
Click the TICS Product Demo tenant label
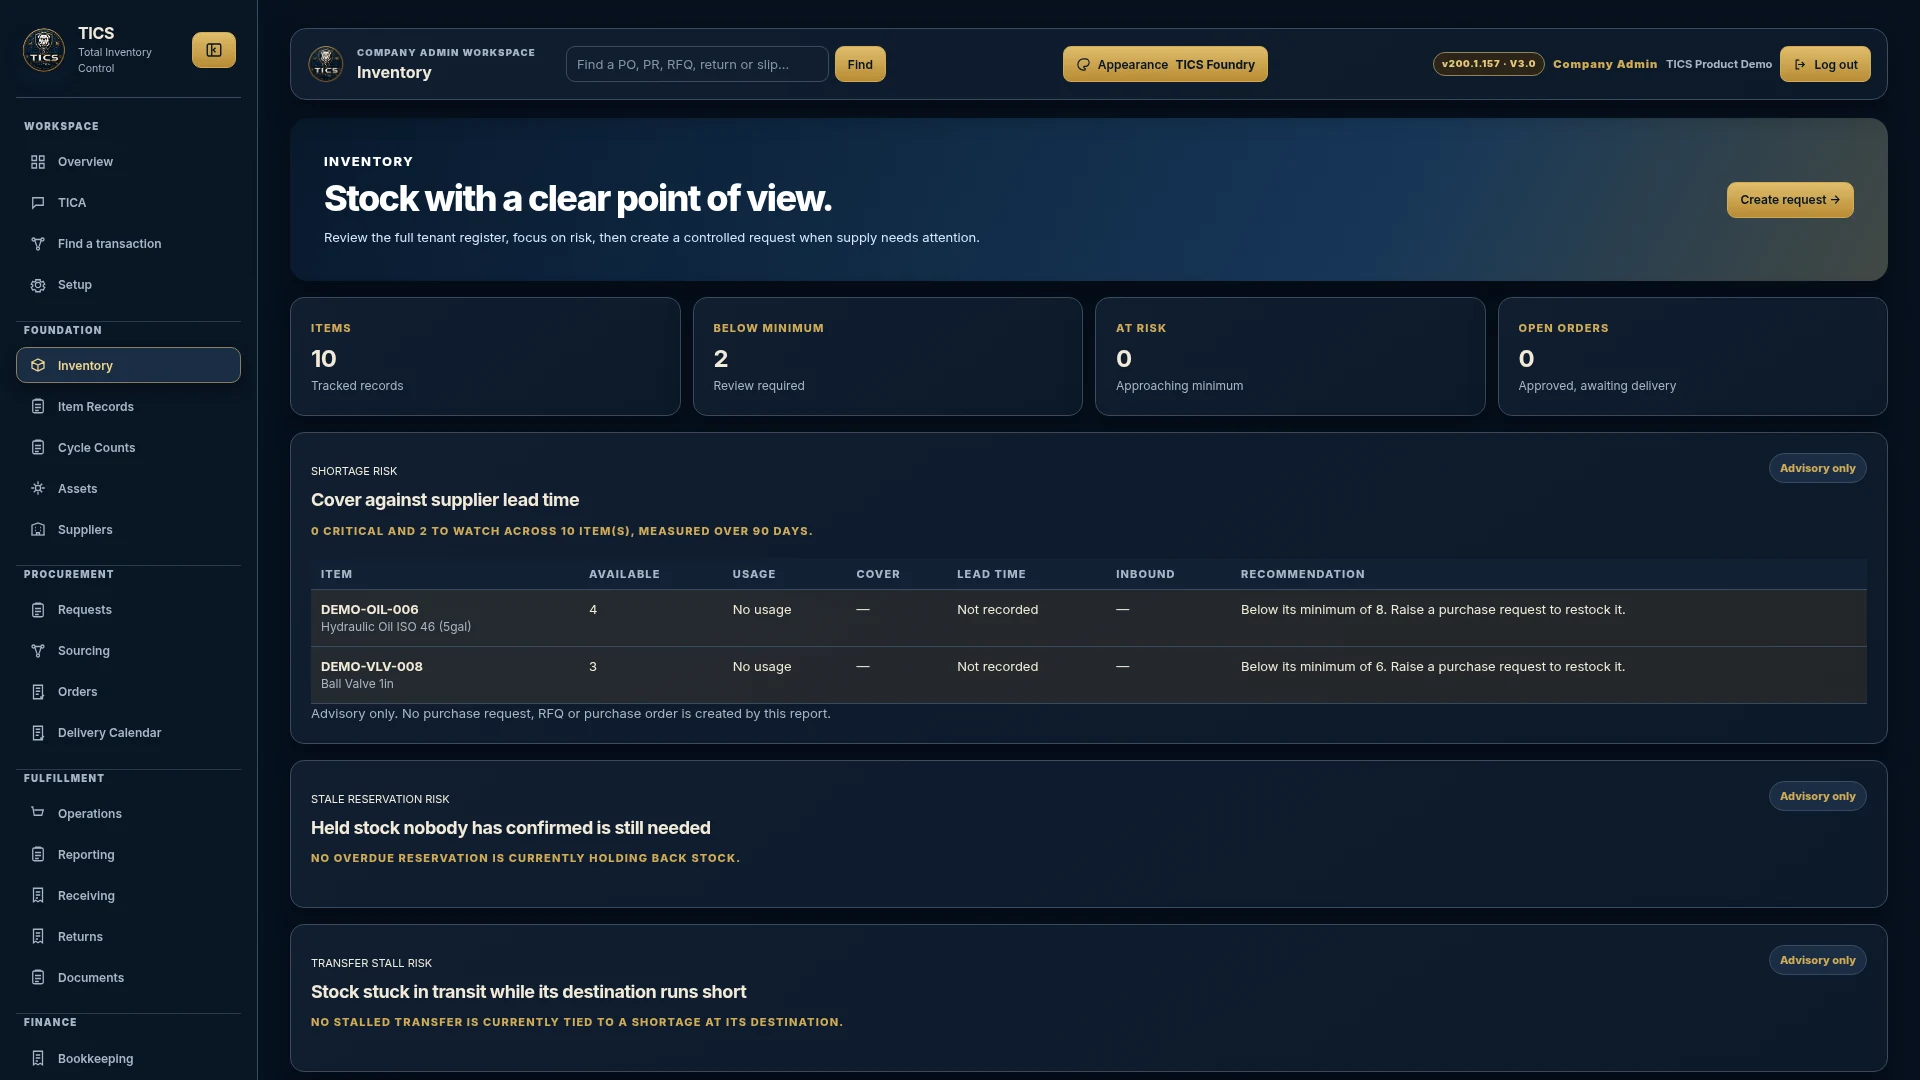[1718, 64]
